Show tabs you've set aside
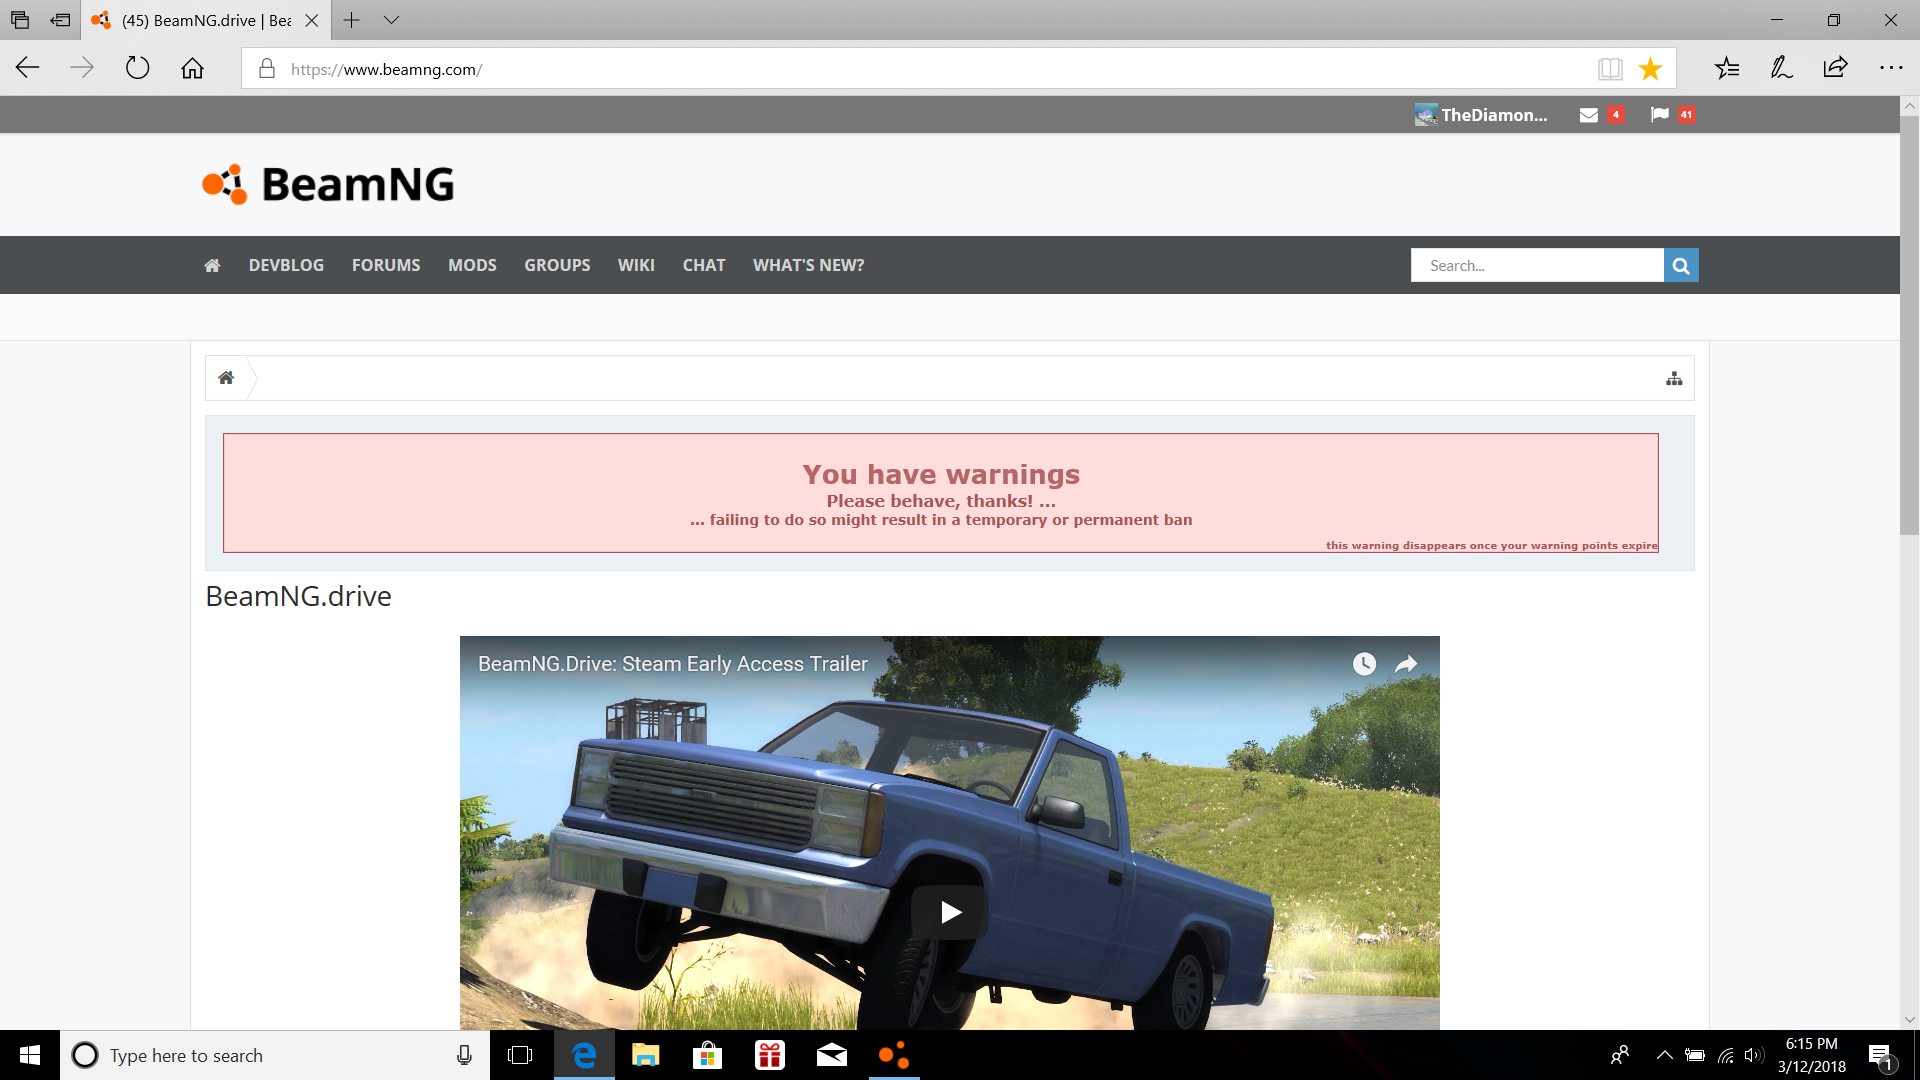Viewport: 1920px width, 1080px height. (x=20, y=20)
